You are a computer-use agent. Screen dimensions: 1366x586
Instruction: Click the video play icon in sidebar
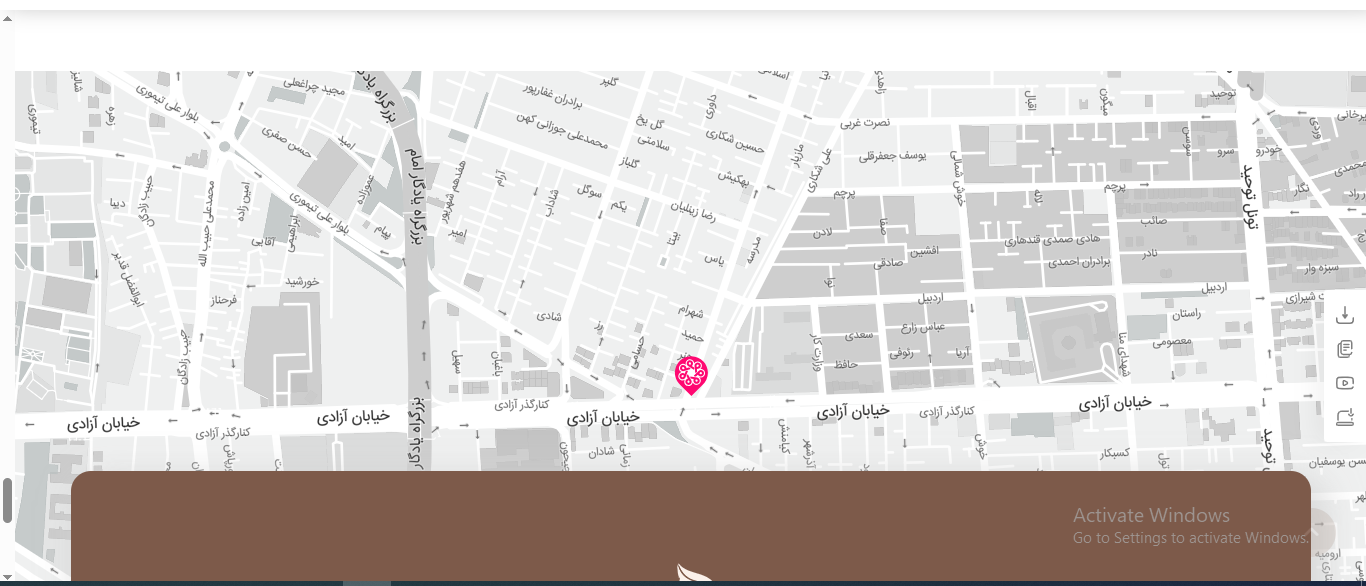(1345, 383)
